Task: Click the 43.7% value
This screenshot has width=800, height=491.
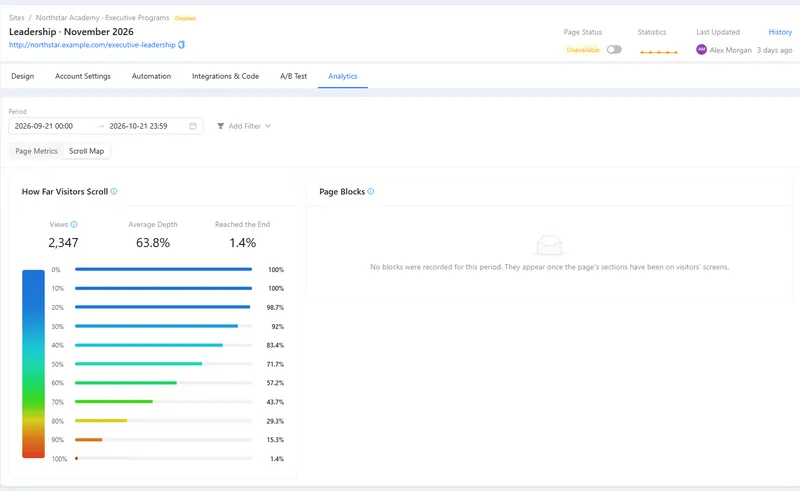Action: click(x=275, y=402)
